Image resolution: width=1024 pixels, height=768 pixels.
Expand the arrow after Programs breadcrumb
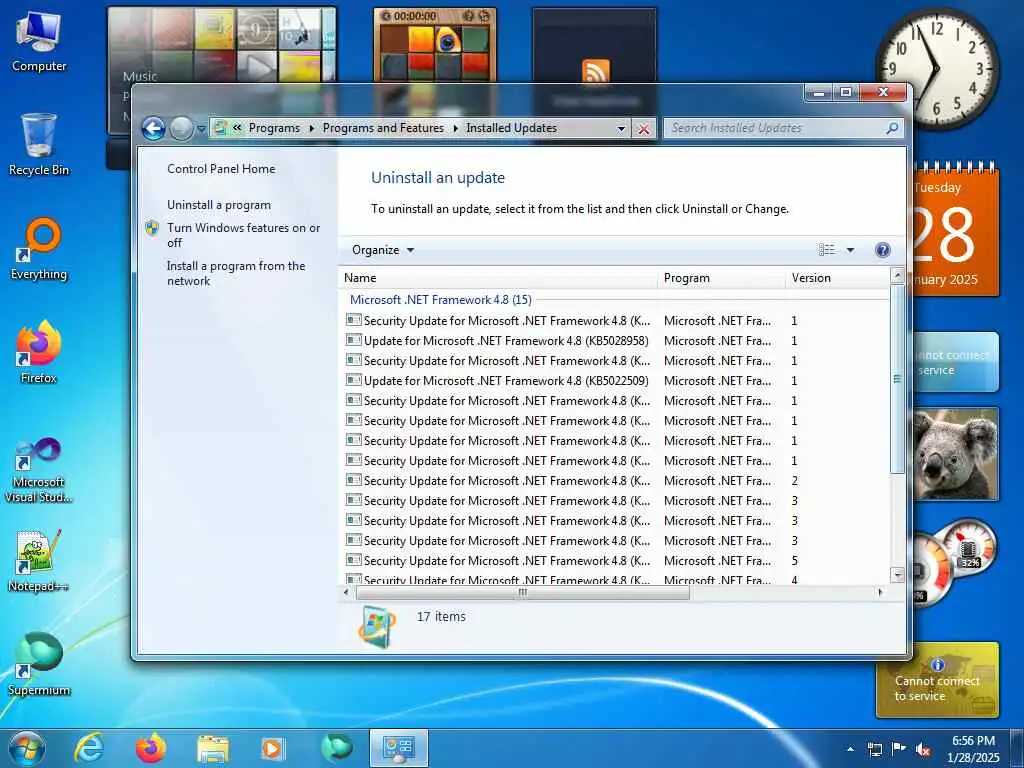point(312,129)
